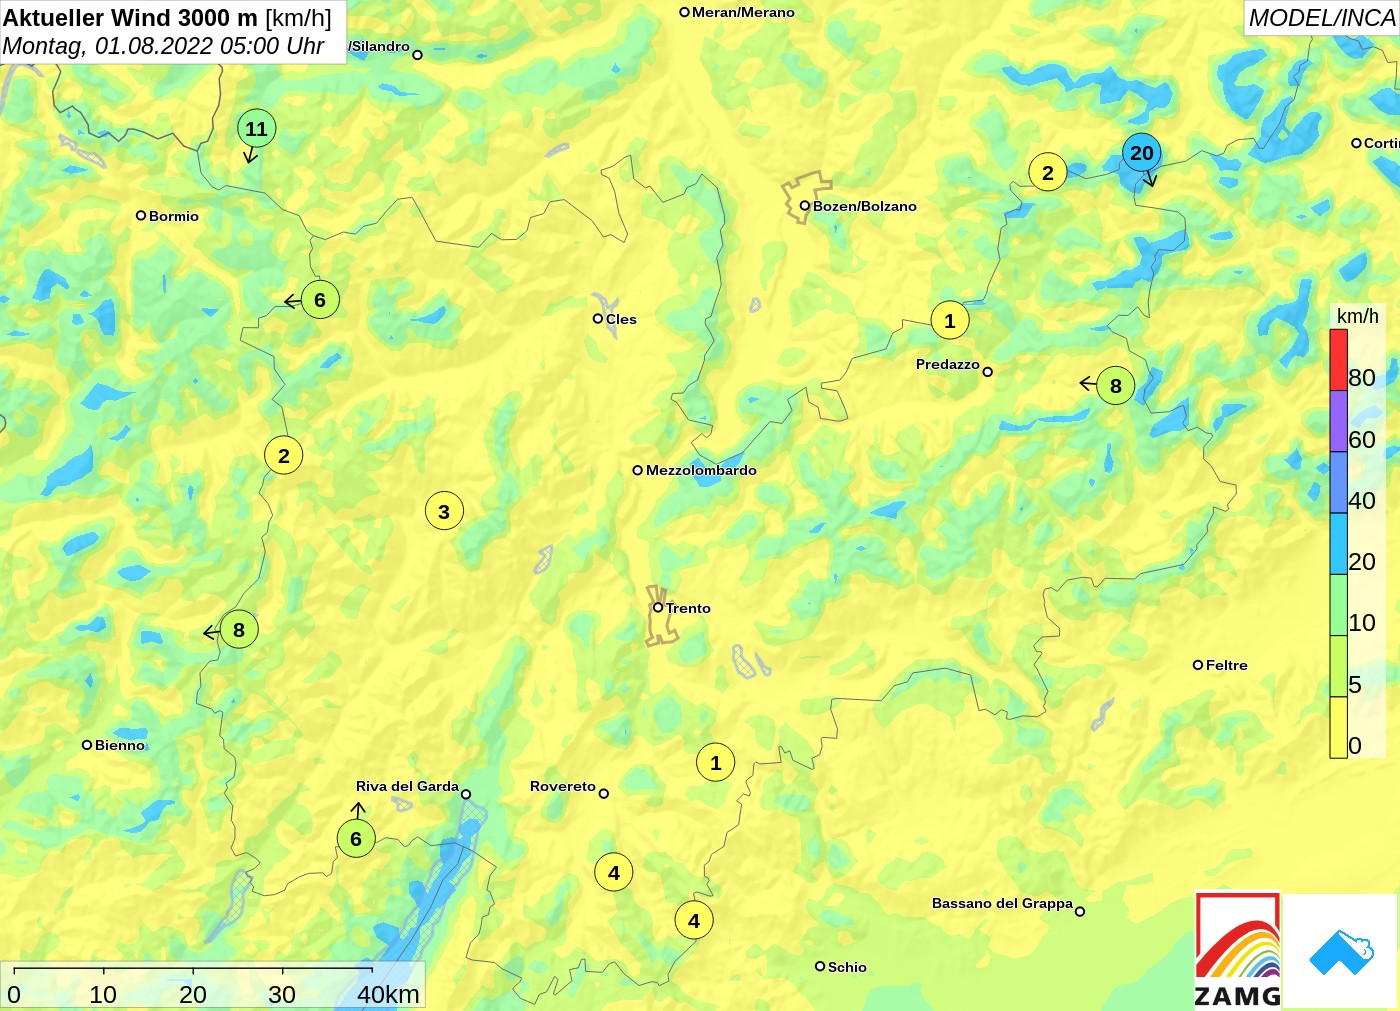The width and height of the screenshot is (1400, 1011).
Task: Click the Mezzolombardo town marker
Action: (638, 470)
